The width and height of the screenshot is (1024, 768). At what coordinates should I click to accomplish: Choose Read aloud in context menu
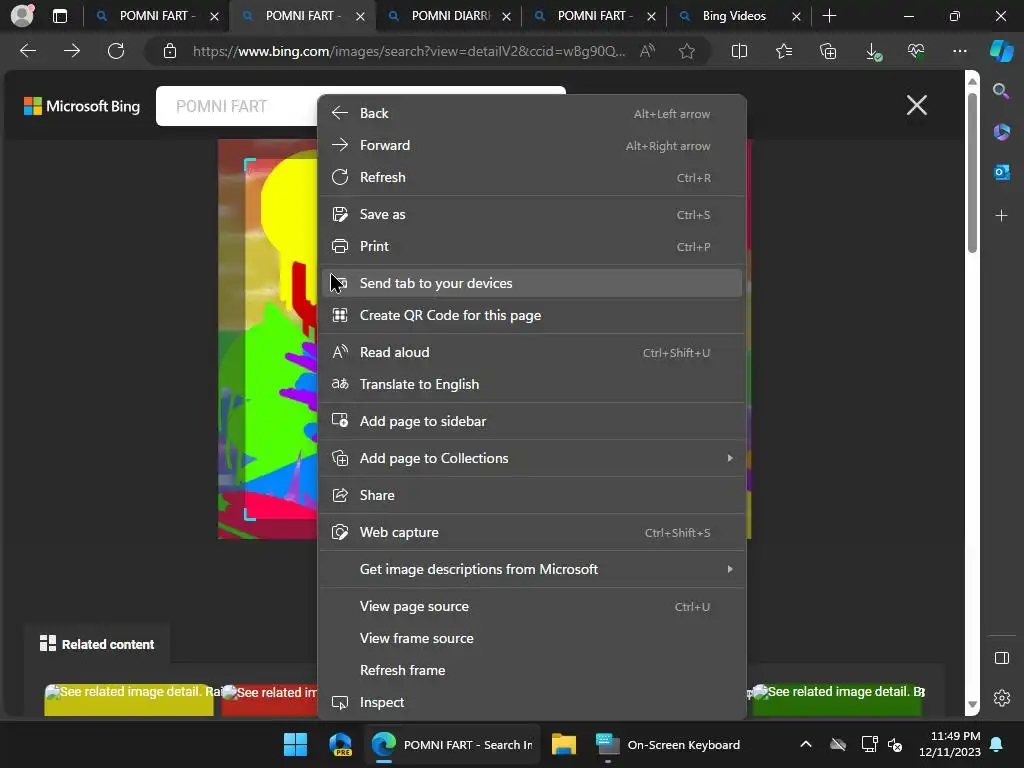coord(532,353)
